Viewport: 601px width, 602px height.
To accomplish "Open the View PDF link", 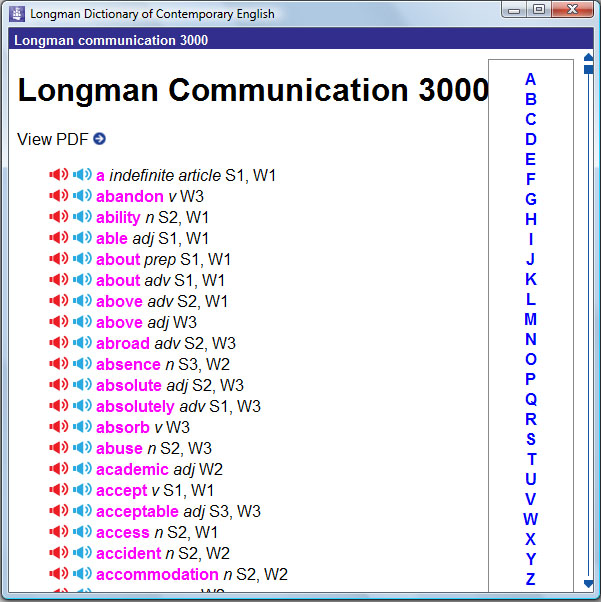I will click(x=53, y=139).
